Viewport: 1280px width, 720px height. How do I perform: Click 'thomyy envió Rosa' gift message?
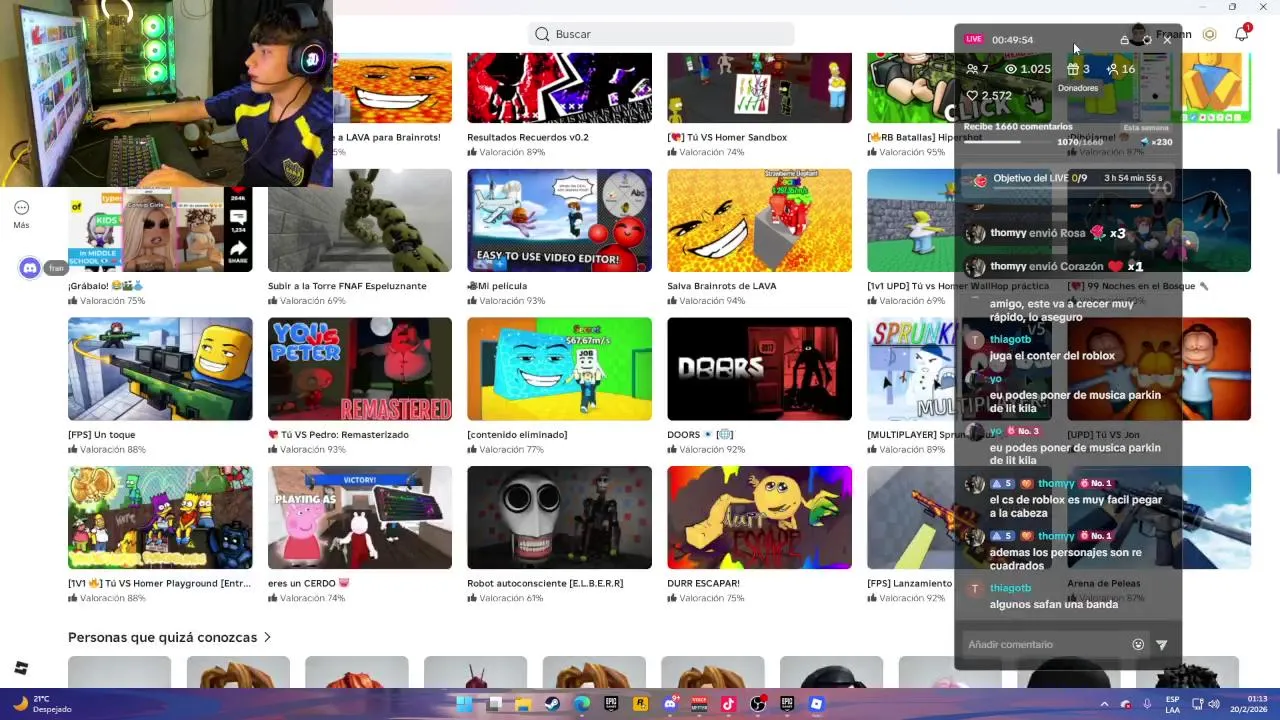[1058, 233]
